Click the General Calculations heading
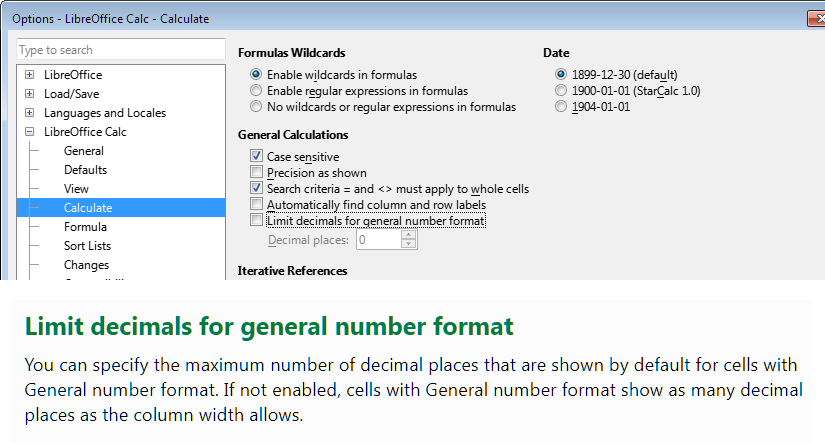This screenshot has width=825, height=443. [x=293, y=135]
